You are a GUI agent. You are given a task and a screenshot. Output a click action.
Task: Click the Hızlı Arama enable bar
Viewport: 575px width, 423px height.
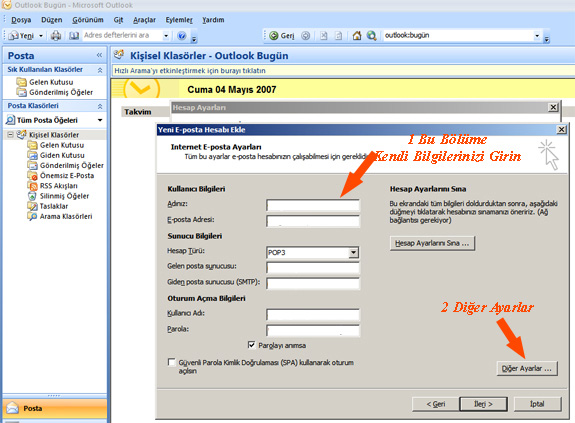coord(343,71)
